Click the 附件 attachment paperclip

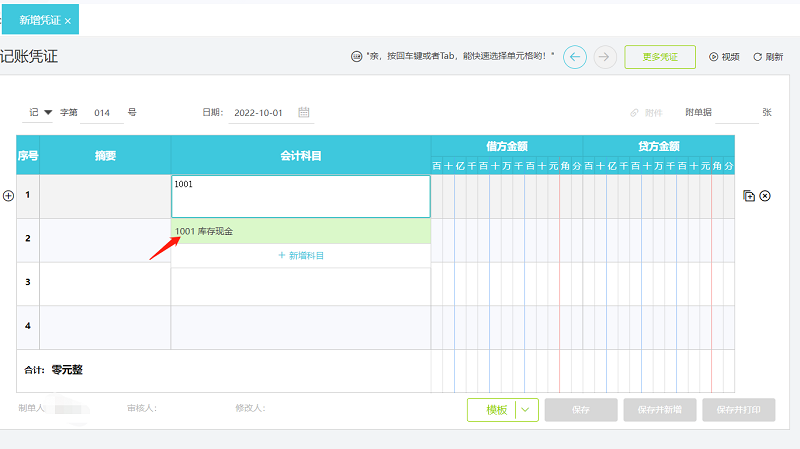point(635,113)
